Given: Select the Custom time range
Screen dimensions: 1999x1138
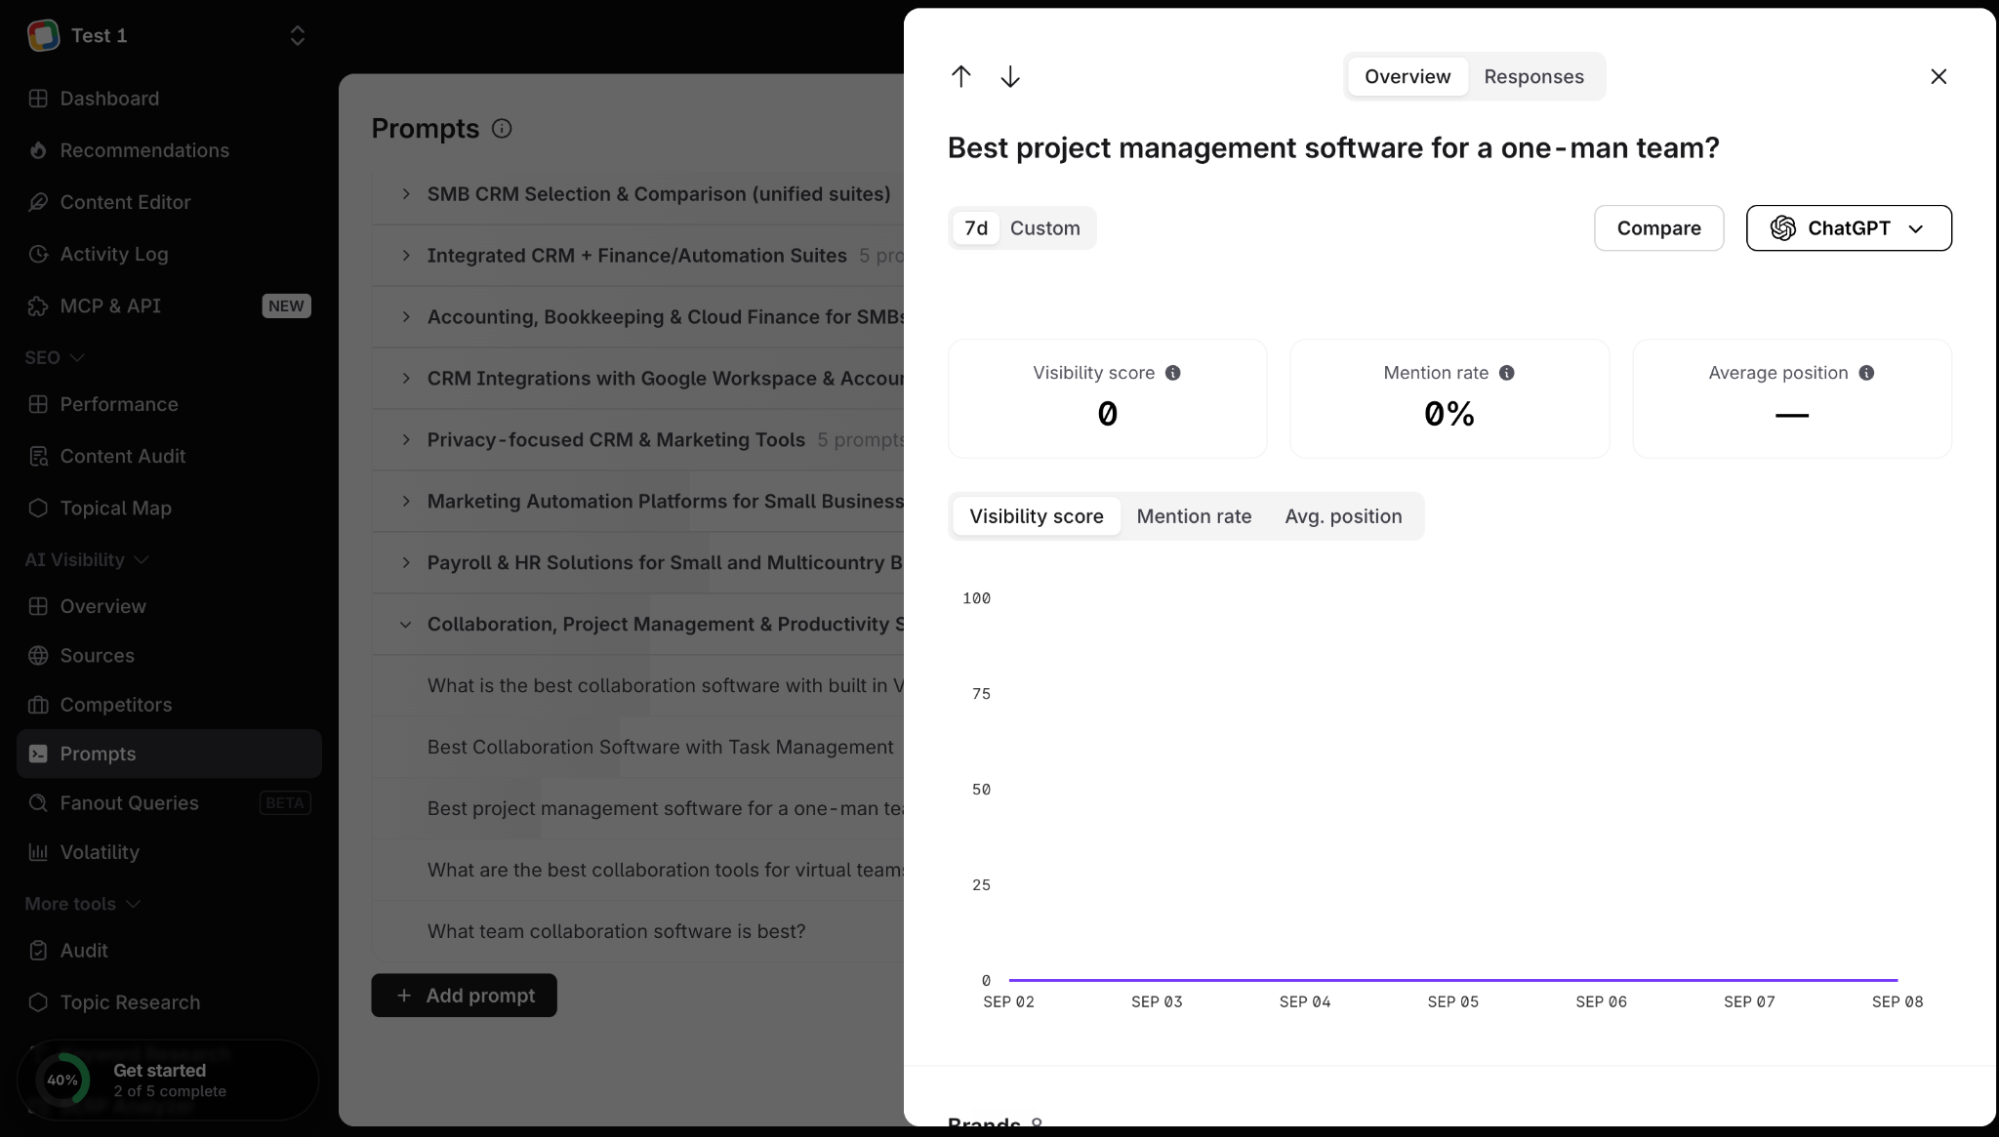Looking at the screenshot, I should [1044, 228].
